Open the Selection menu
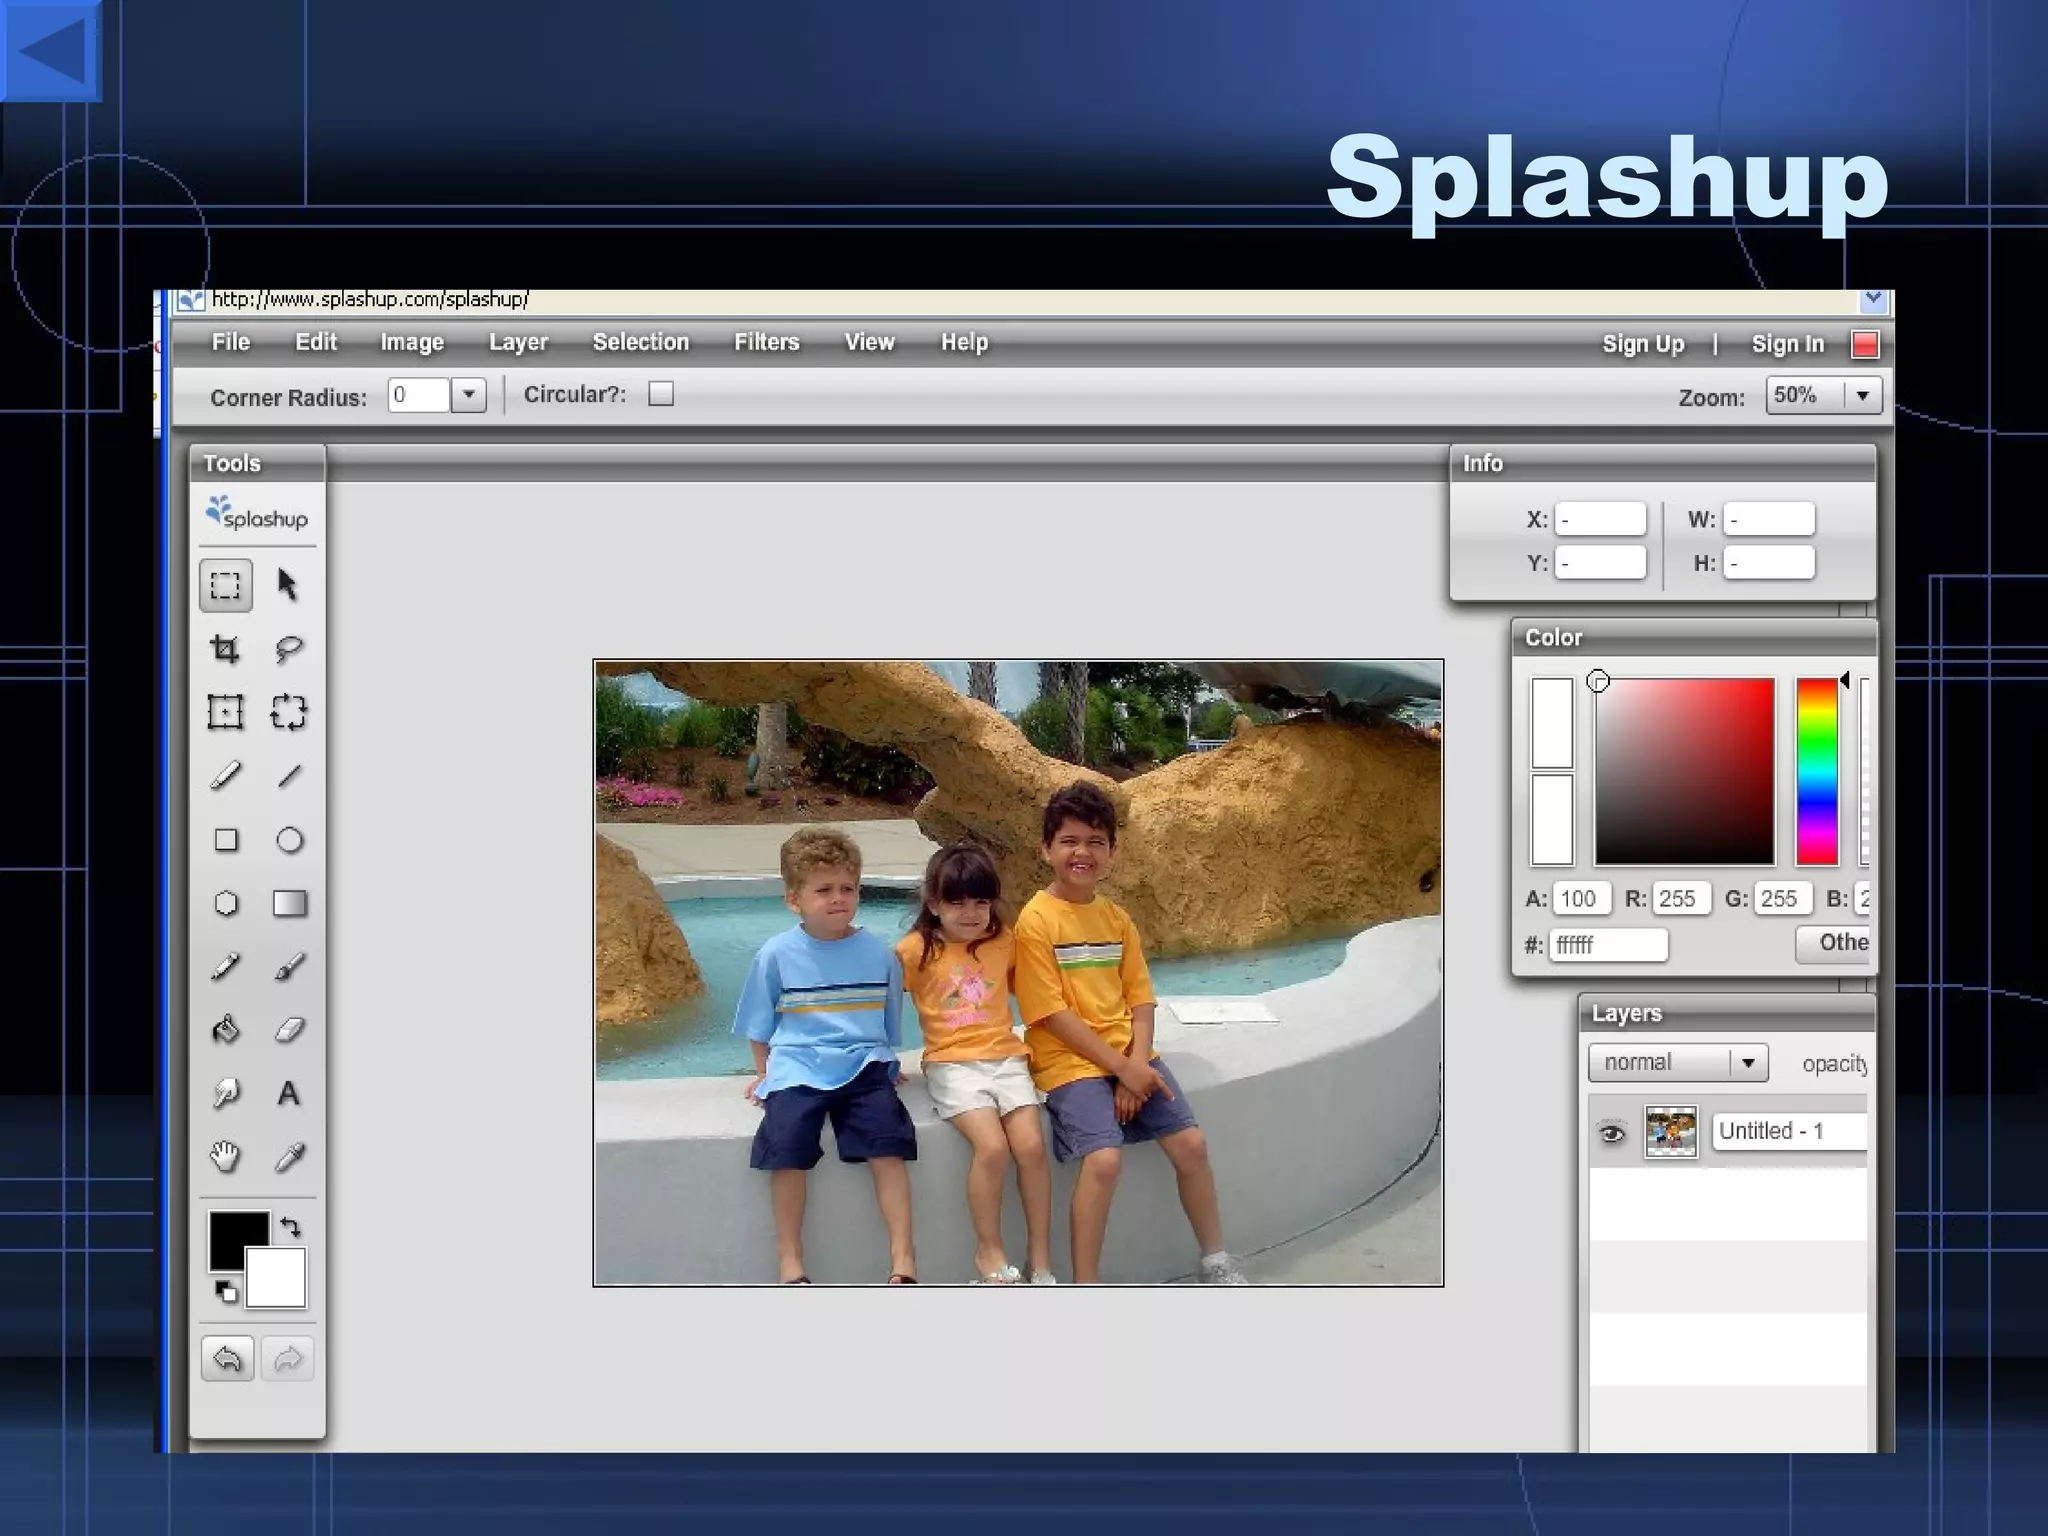The width and height of the screenshot is (2048, 1536). tap(641, 342)
